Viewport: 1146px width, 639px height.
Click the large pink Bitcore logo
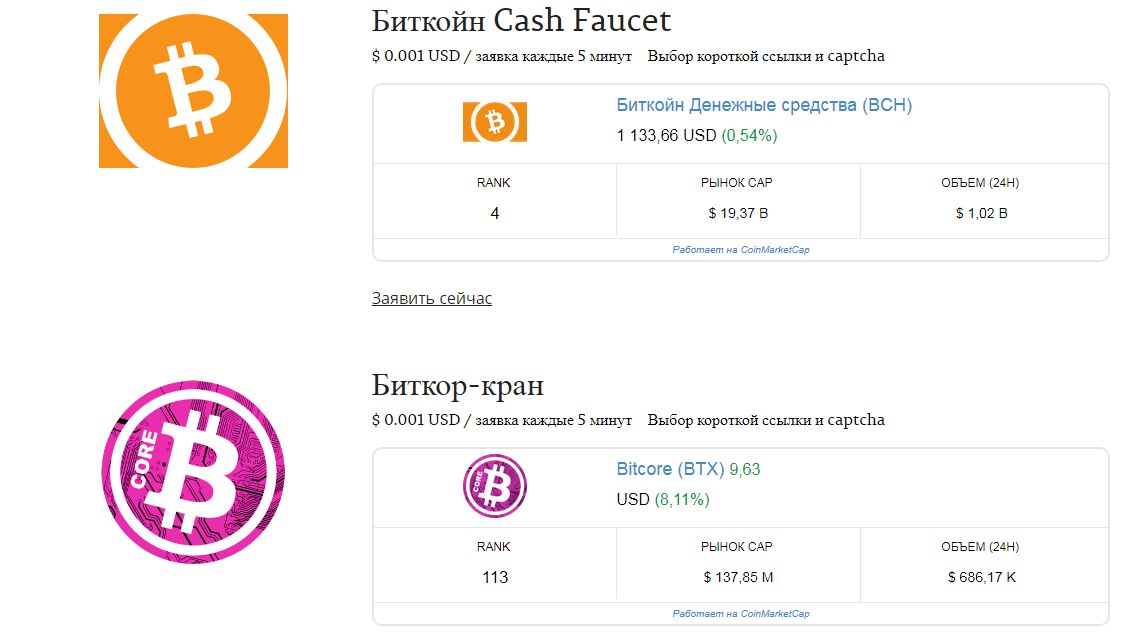pyautogui.click(x=193, y=472)
